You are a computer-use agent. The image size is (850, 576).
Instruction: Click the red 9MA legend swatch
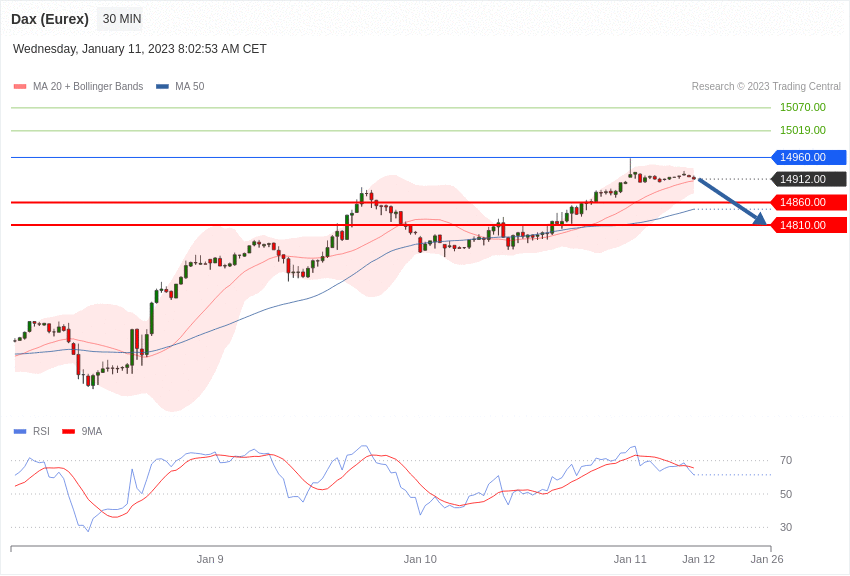pos(68,432)
